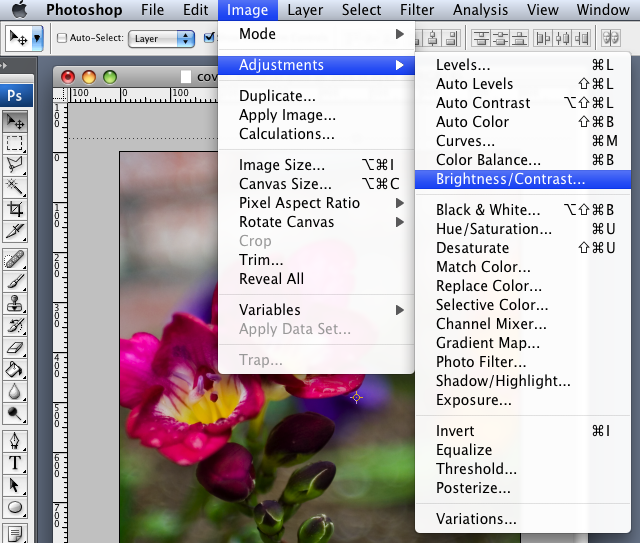Select the Move tool in toolbox

[x=15, y=121]
